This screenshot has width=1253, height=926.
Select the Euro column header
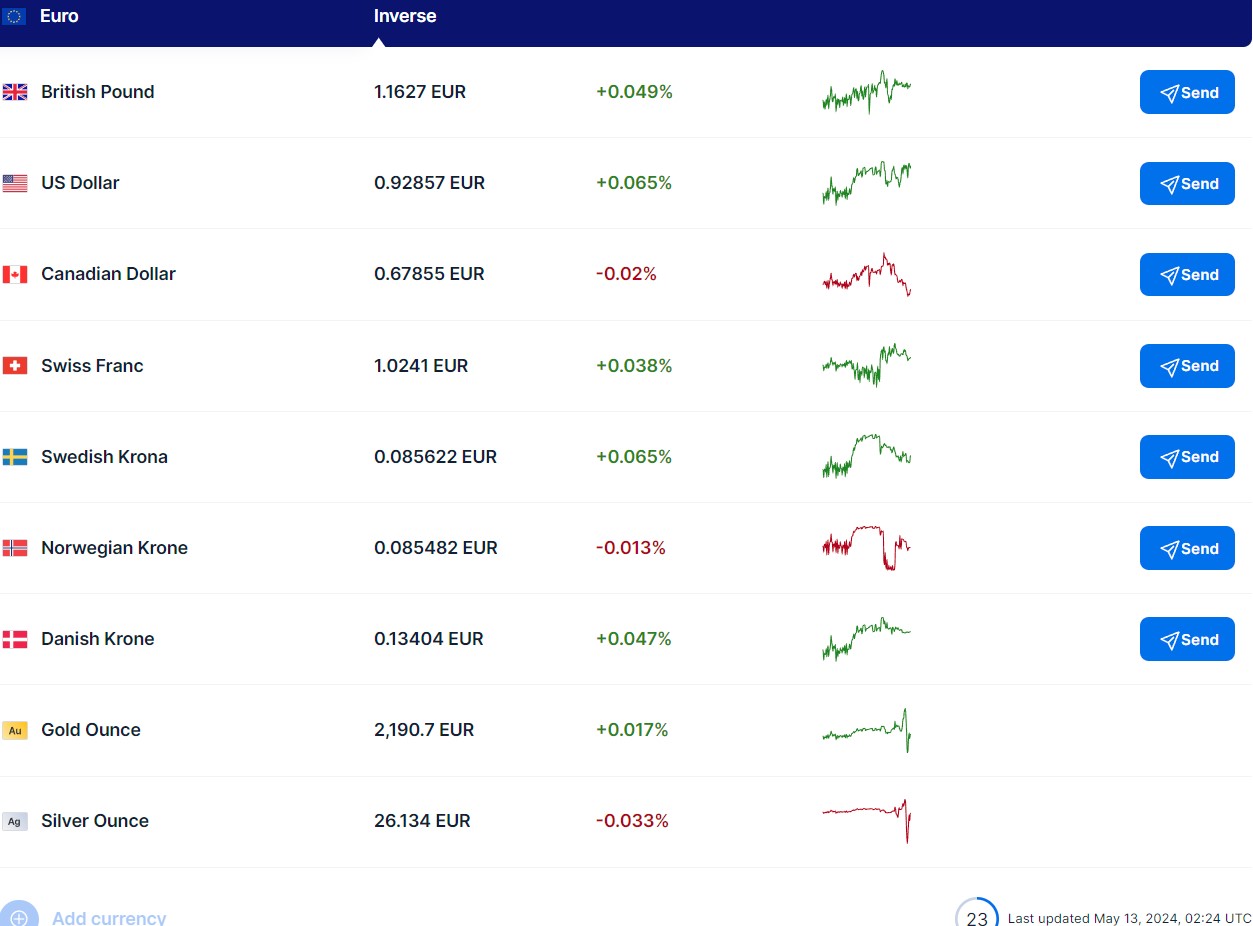point(59,16)
